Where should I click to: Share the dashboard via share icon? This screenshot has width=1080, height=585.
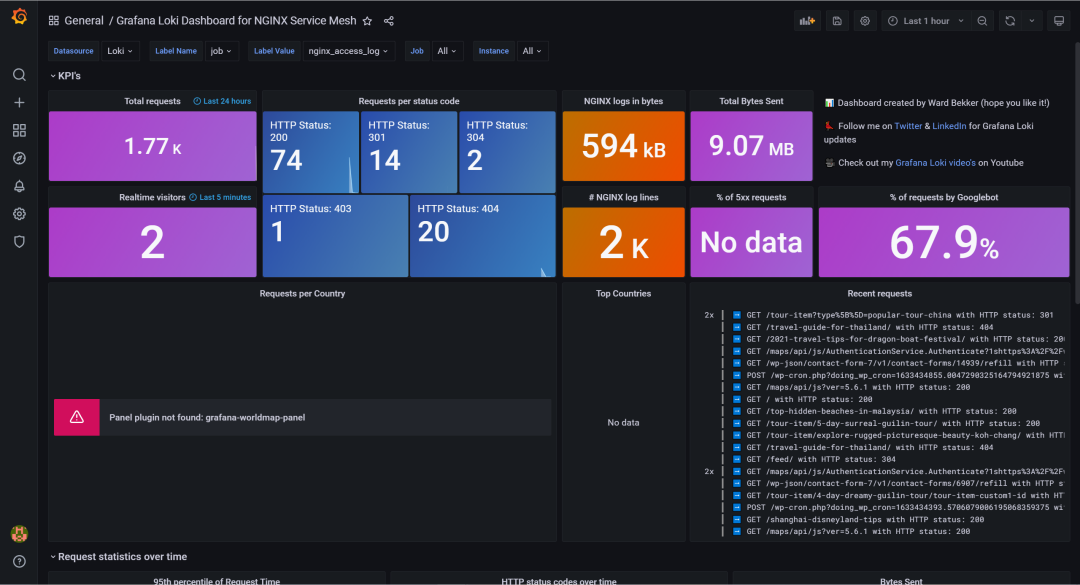click(389, 21)
